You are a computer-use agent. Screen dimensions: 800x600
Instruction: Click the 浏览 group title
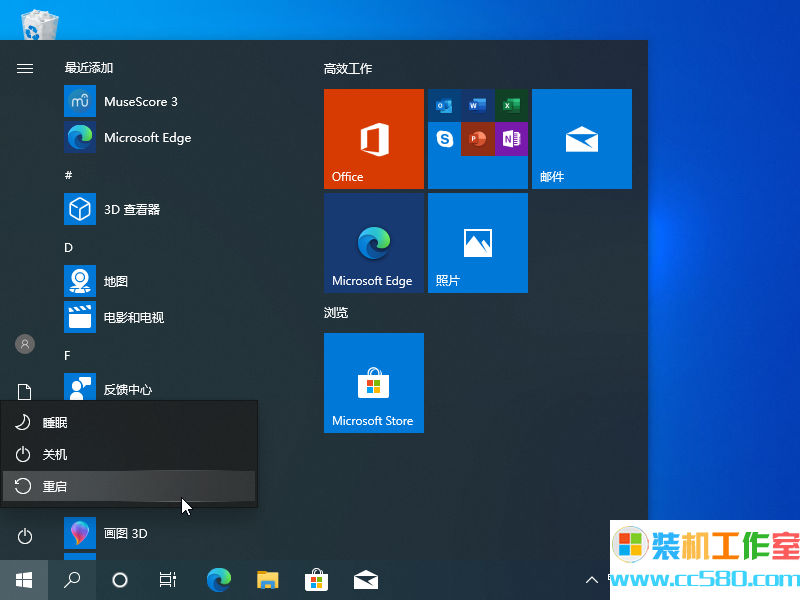point(336,313)
